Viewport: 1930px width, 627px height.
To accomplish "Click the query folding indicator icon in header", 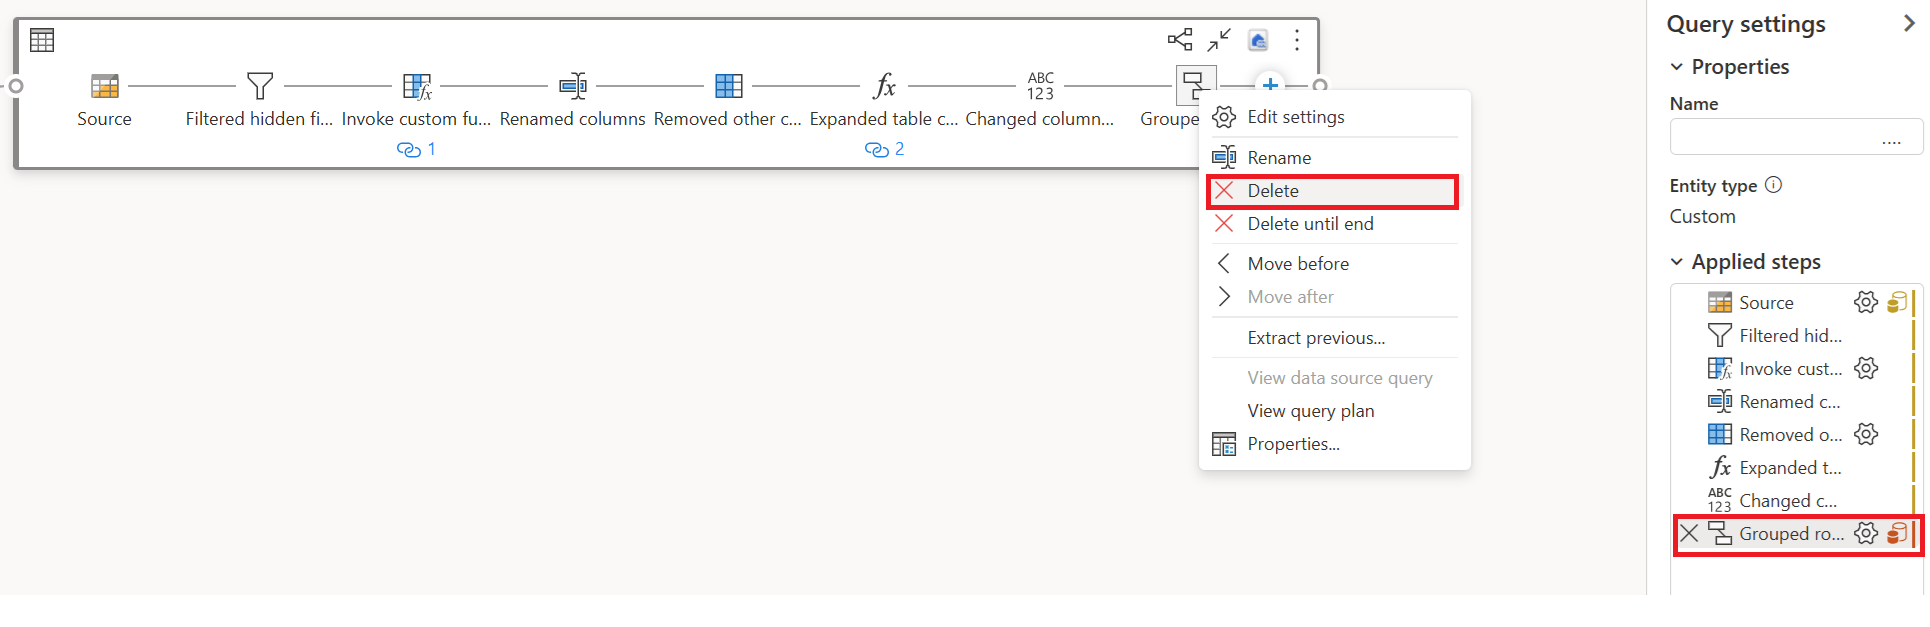I will (1258, 40).
